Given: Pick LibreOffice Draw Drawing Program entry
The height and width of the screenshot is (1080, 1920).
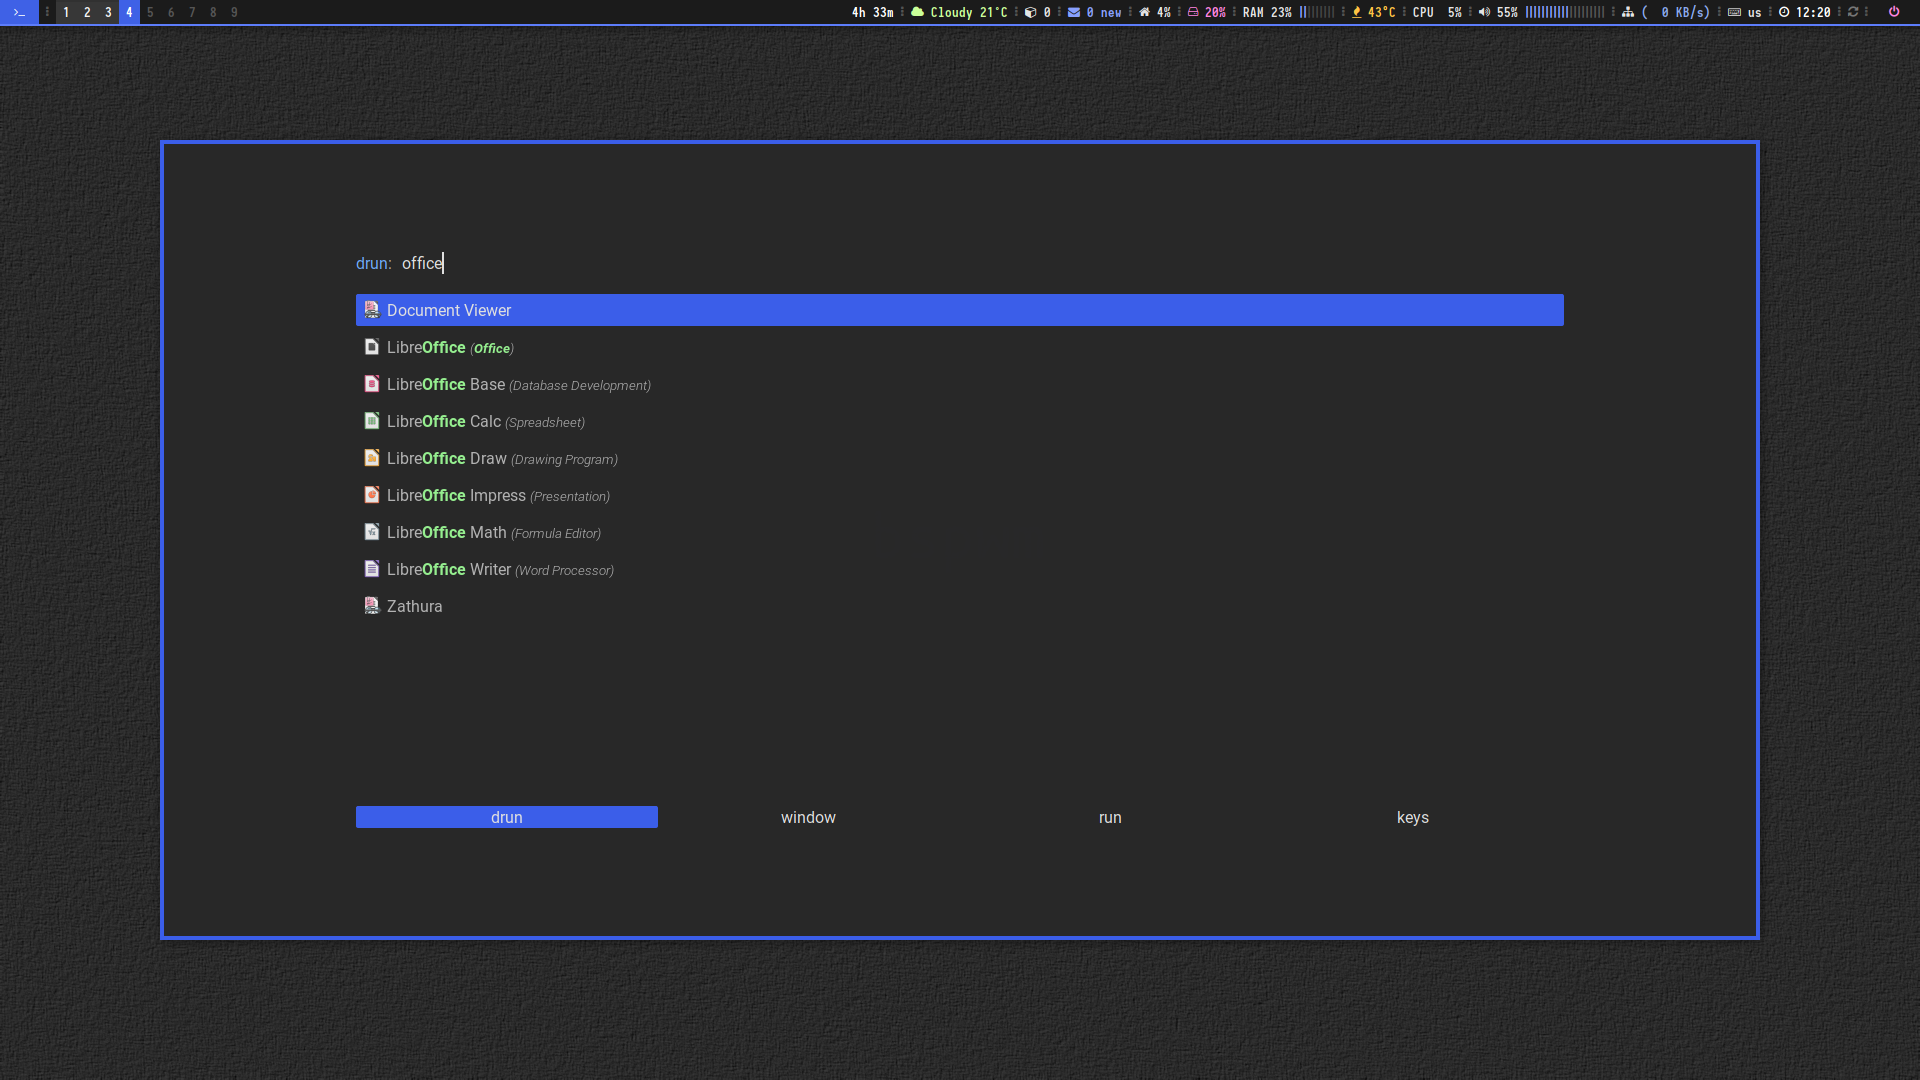Looking at the screenshot, I should 959,458.
